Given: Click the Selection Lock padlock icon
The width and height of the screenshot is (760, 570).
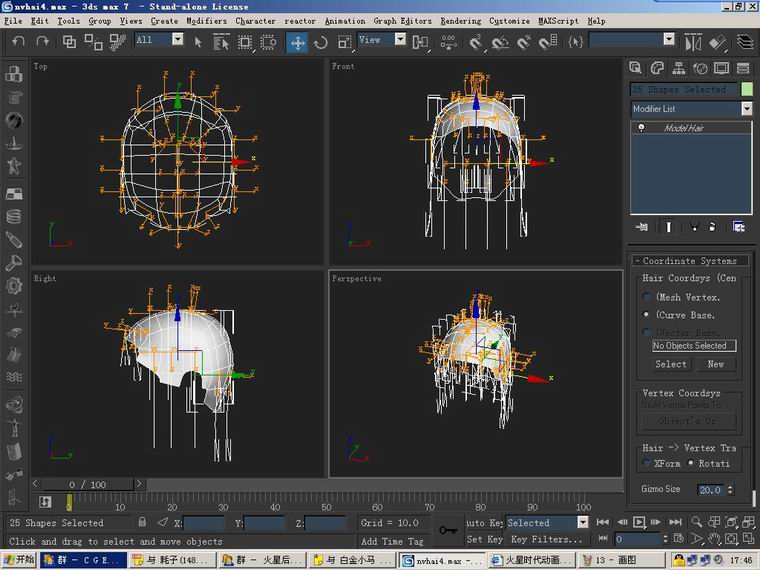Looking at the screenshot, I should [x=142, y=522].
